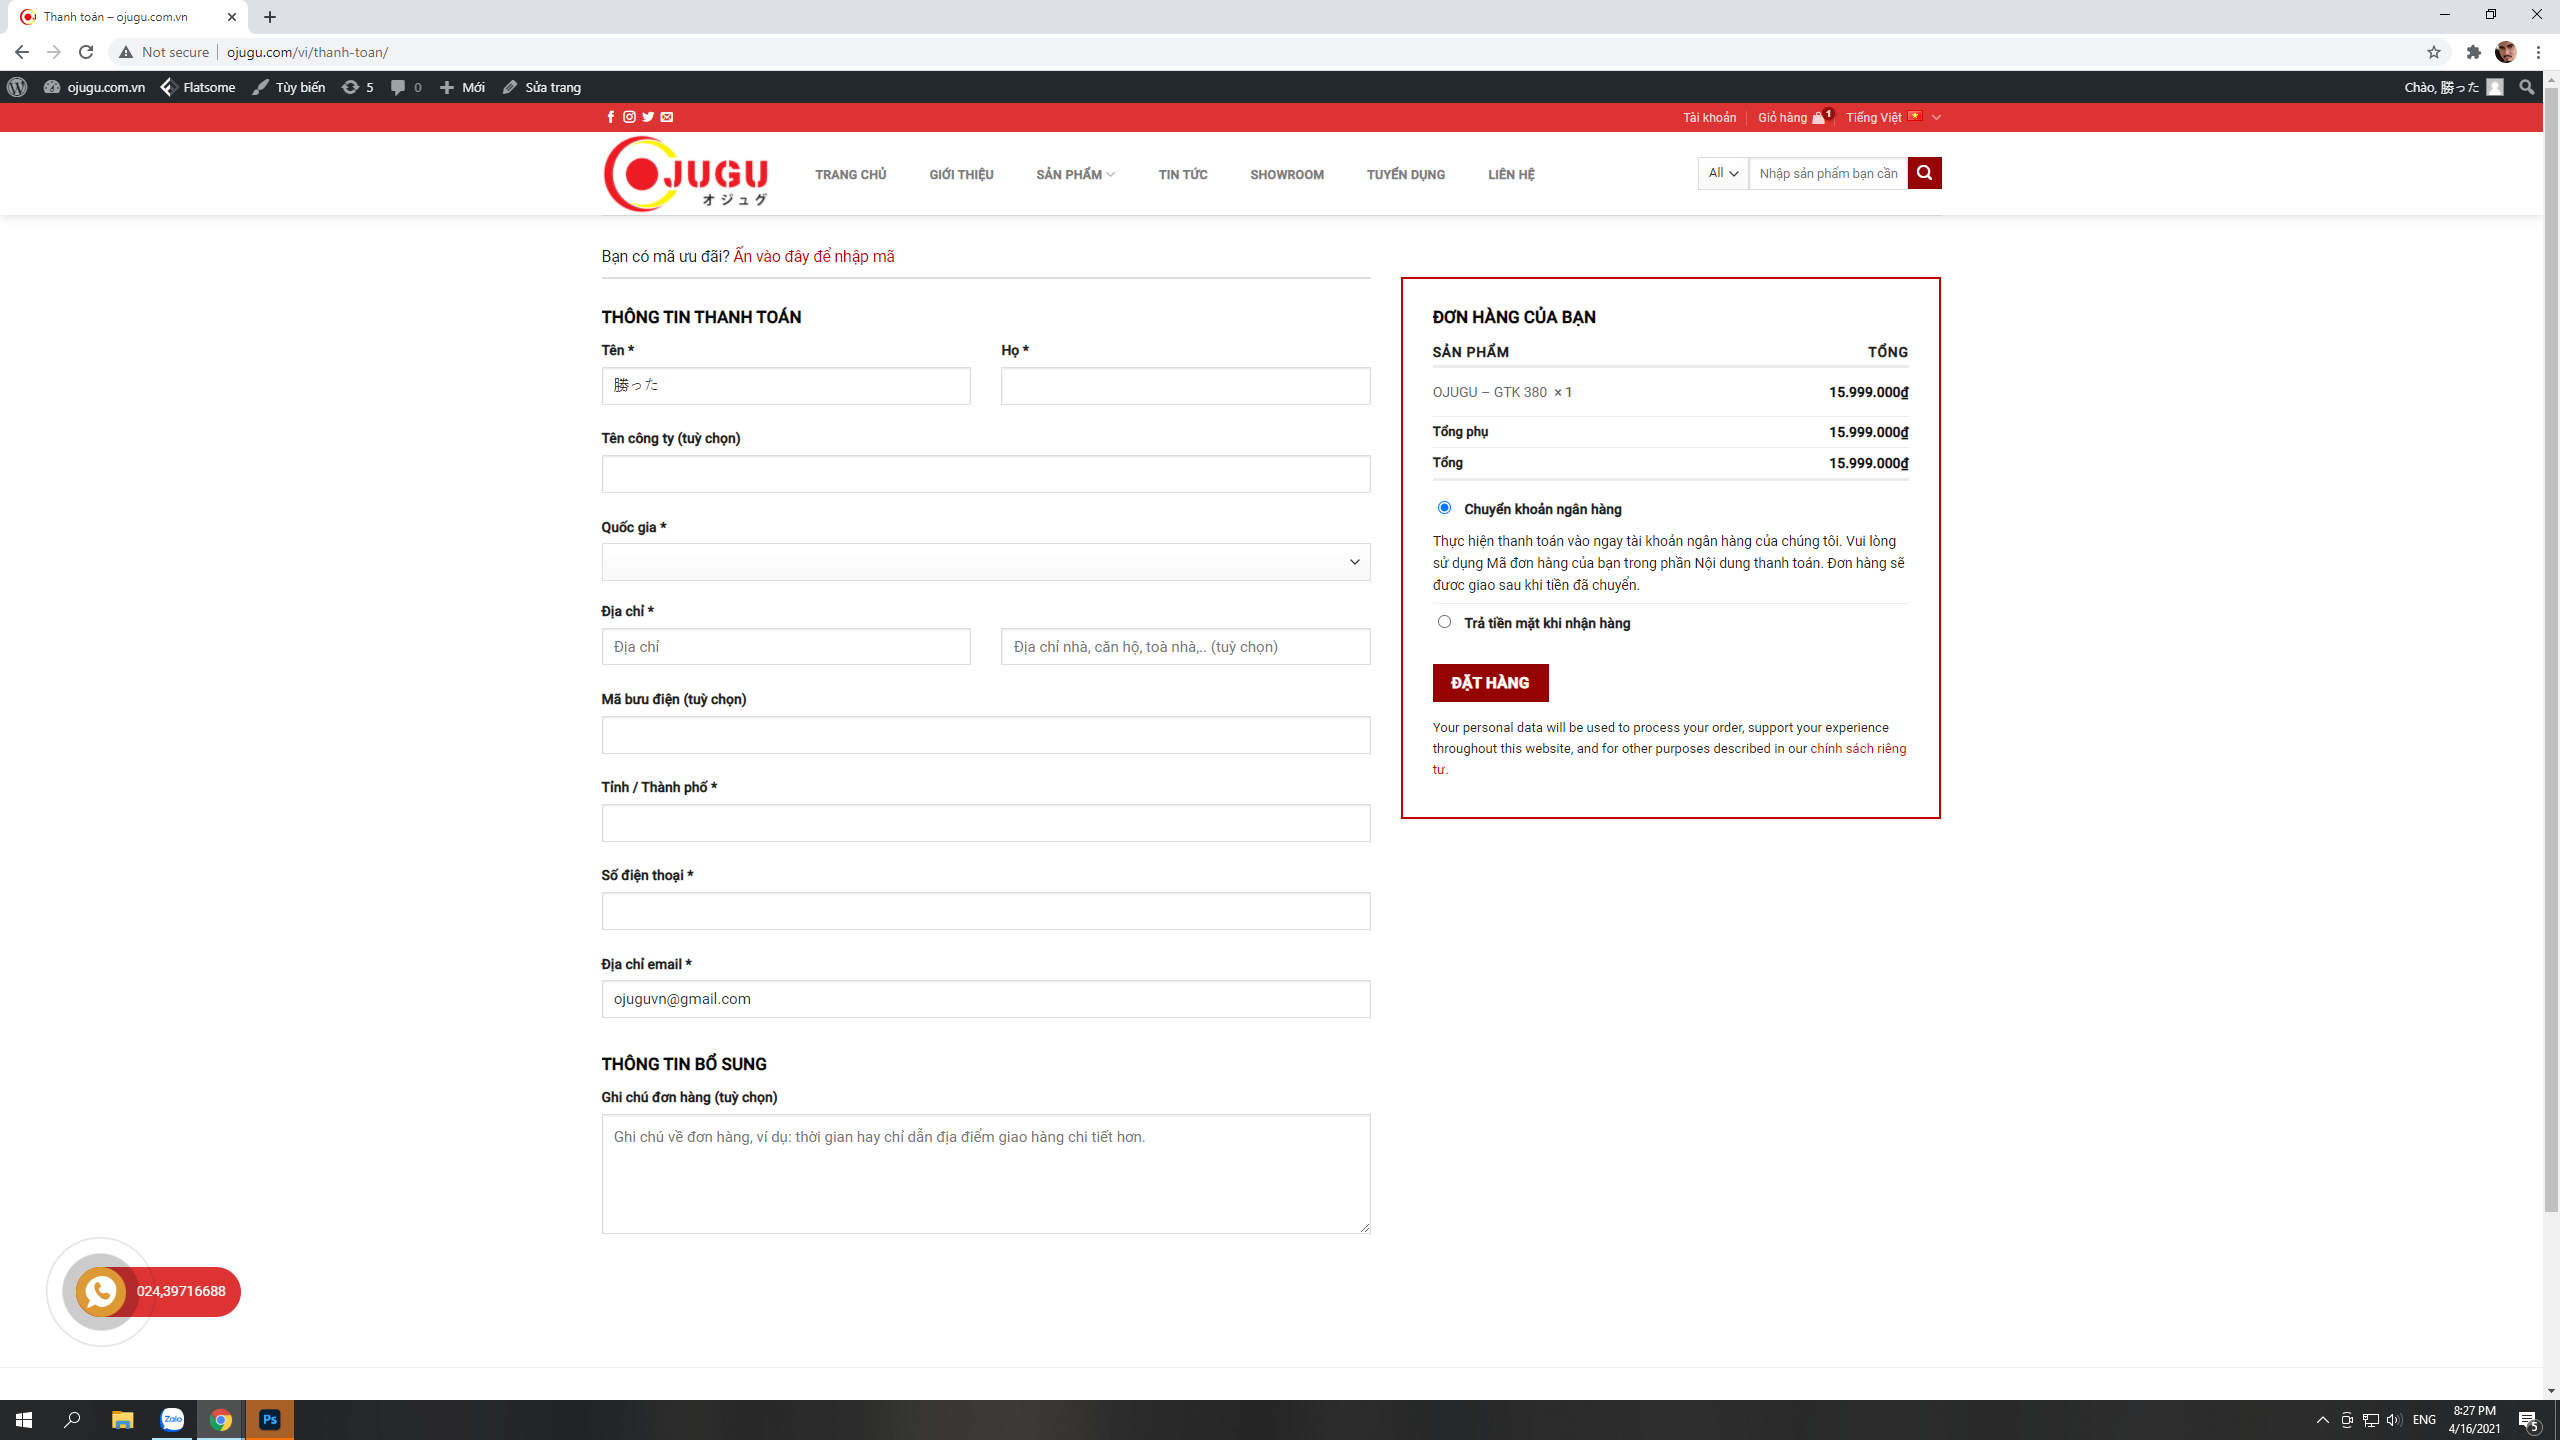Click the email envelope icon
Image resolution: width=2560 pixels, height=1440 pixels.
(x=667, y=117)
